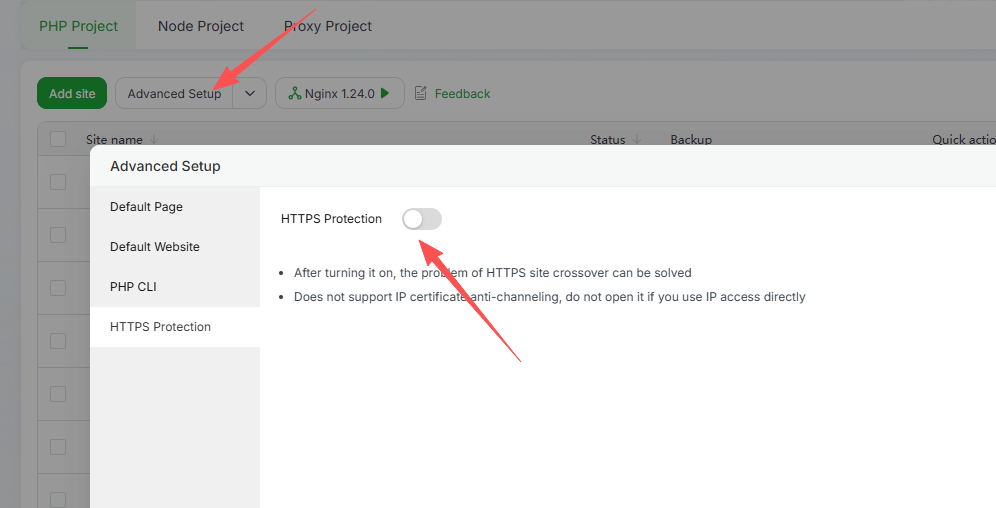Viewport: 996px width, 508px height.
Task: Select Default Website in the setup sidebar
Action: tap(155, 247)
